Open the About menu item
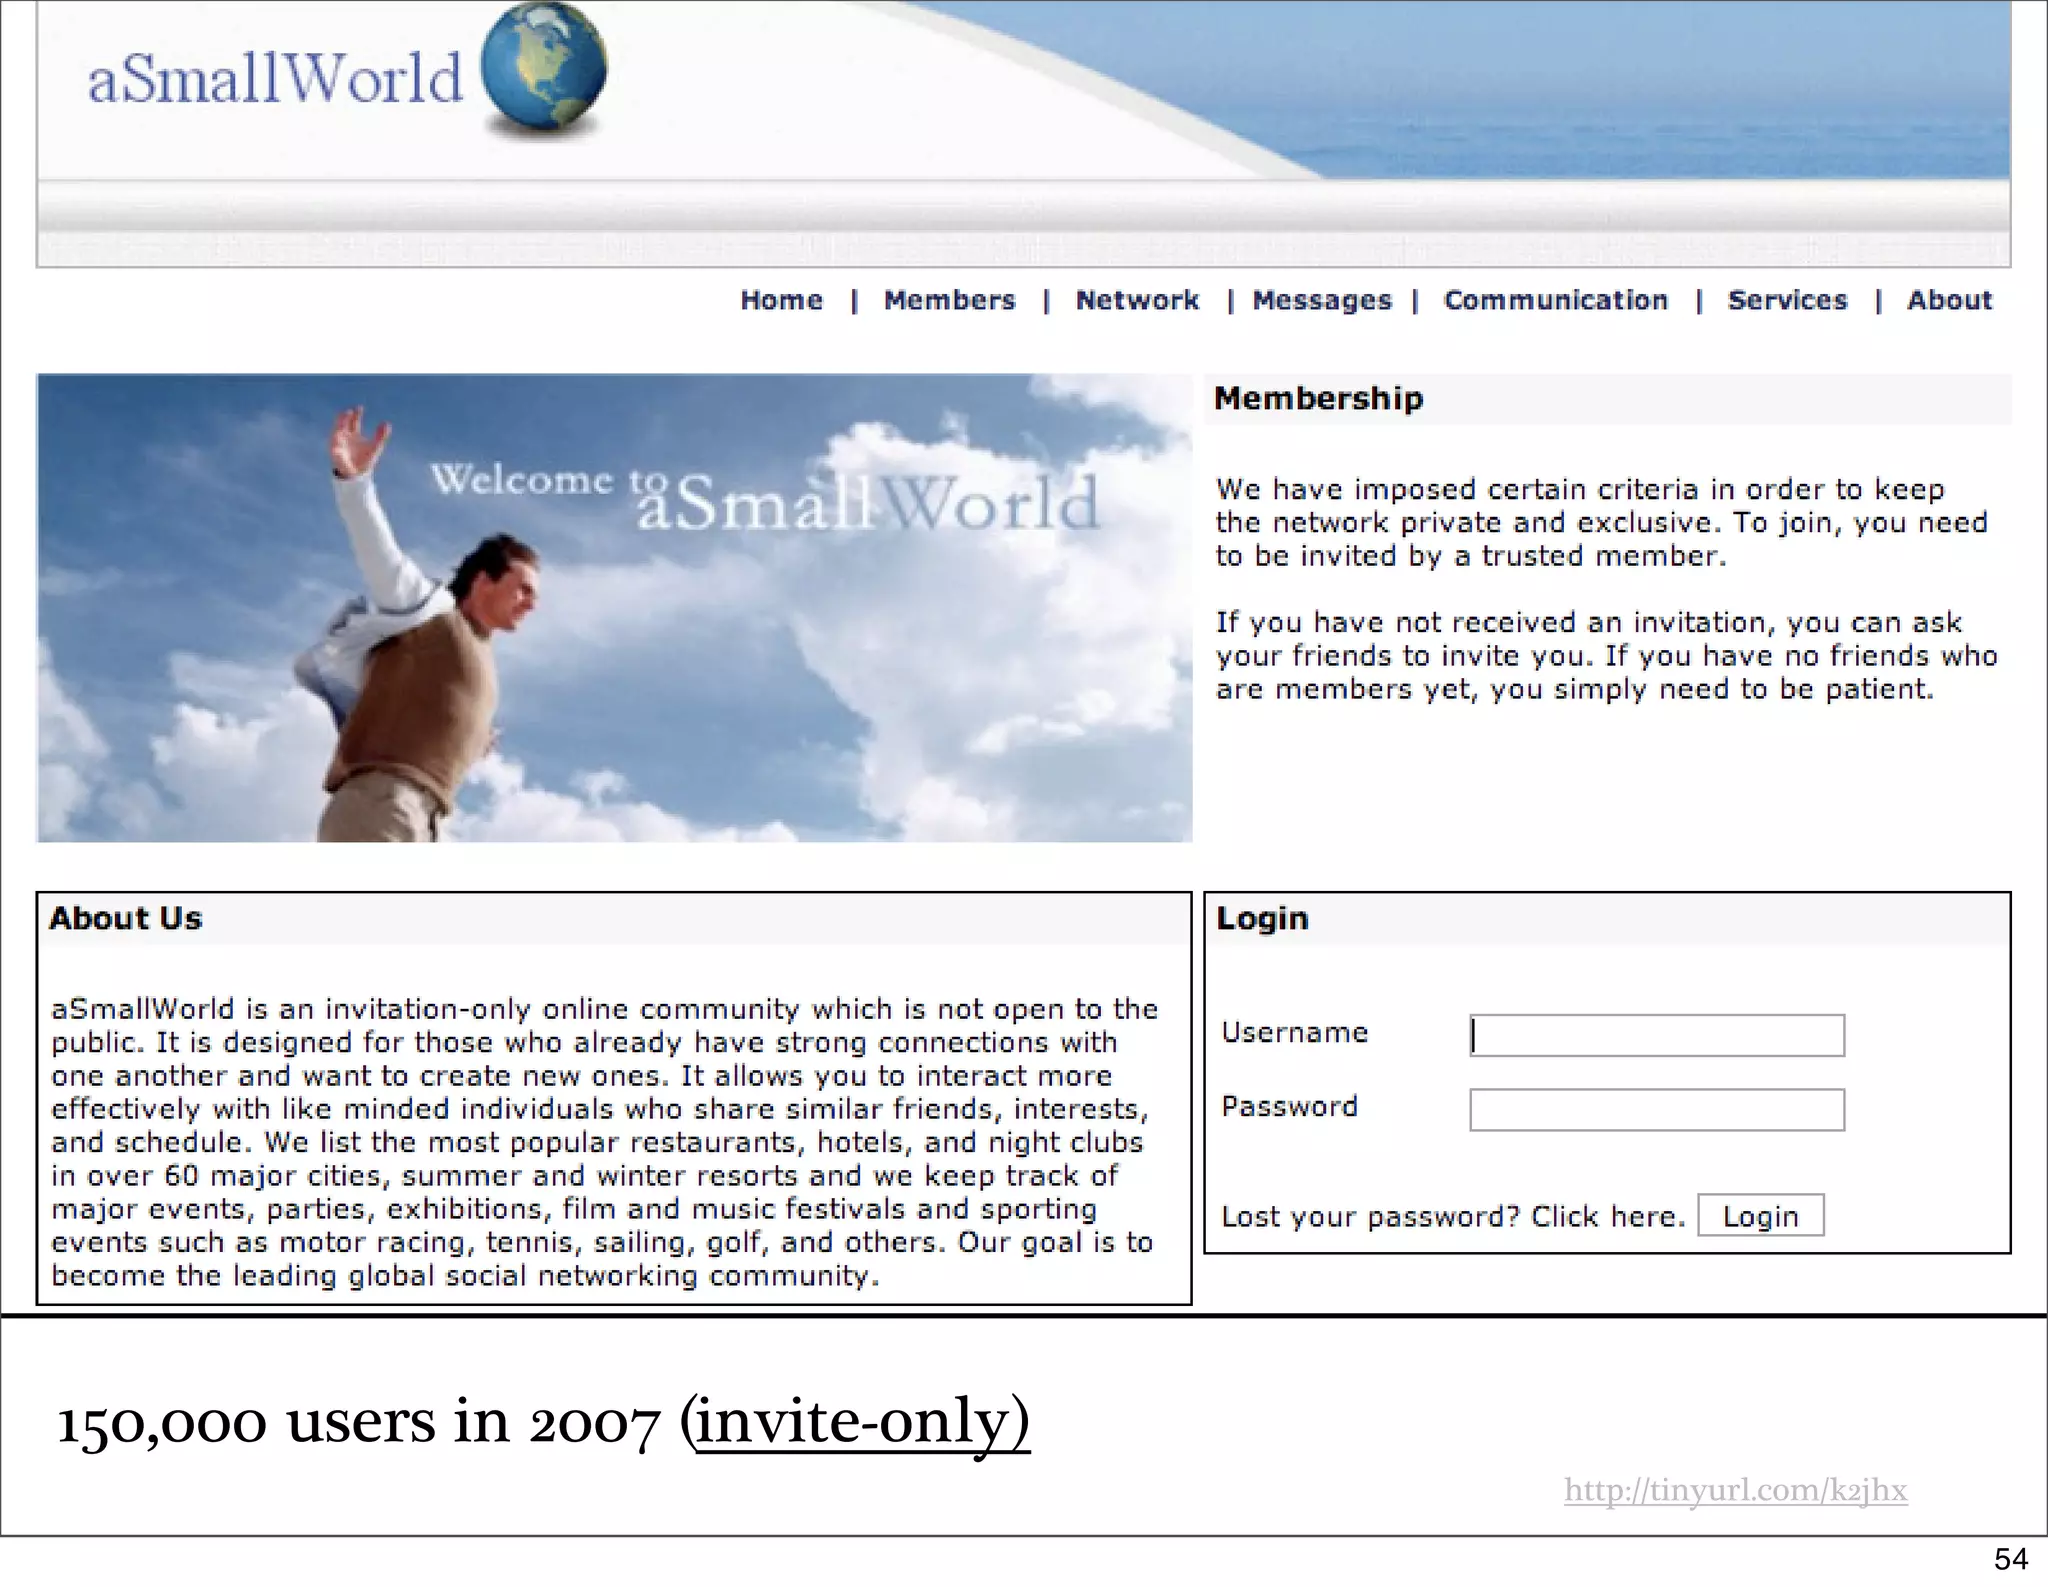2048x1587 pixels. [1949, 300]
